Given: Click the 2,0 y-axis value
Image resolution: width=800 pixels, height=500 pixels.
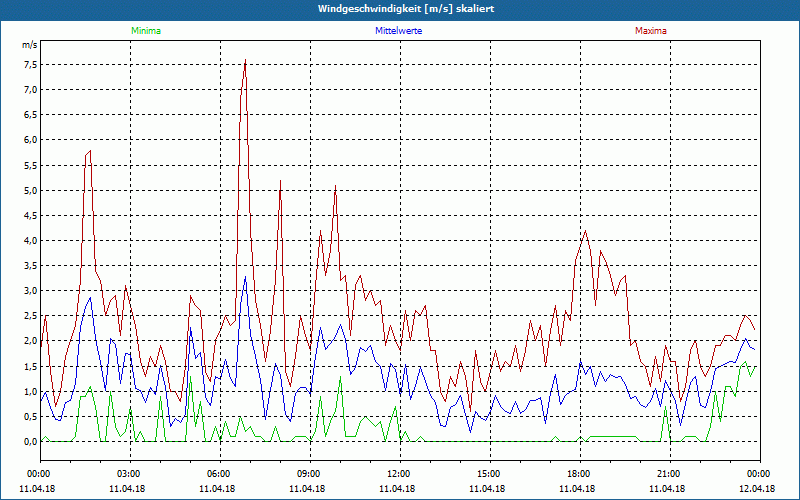Looking at the screenshot, I should (31, 341).
